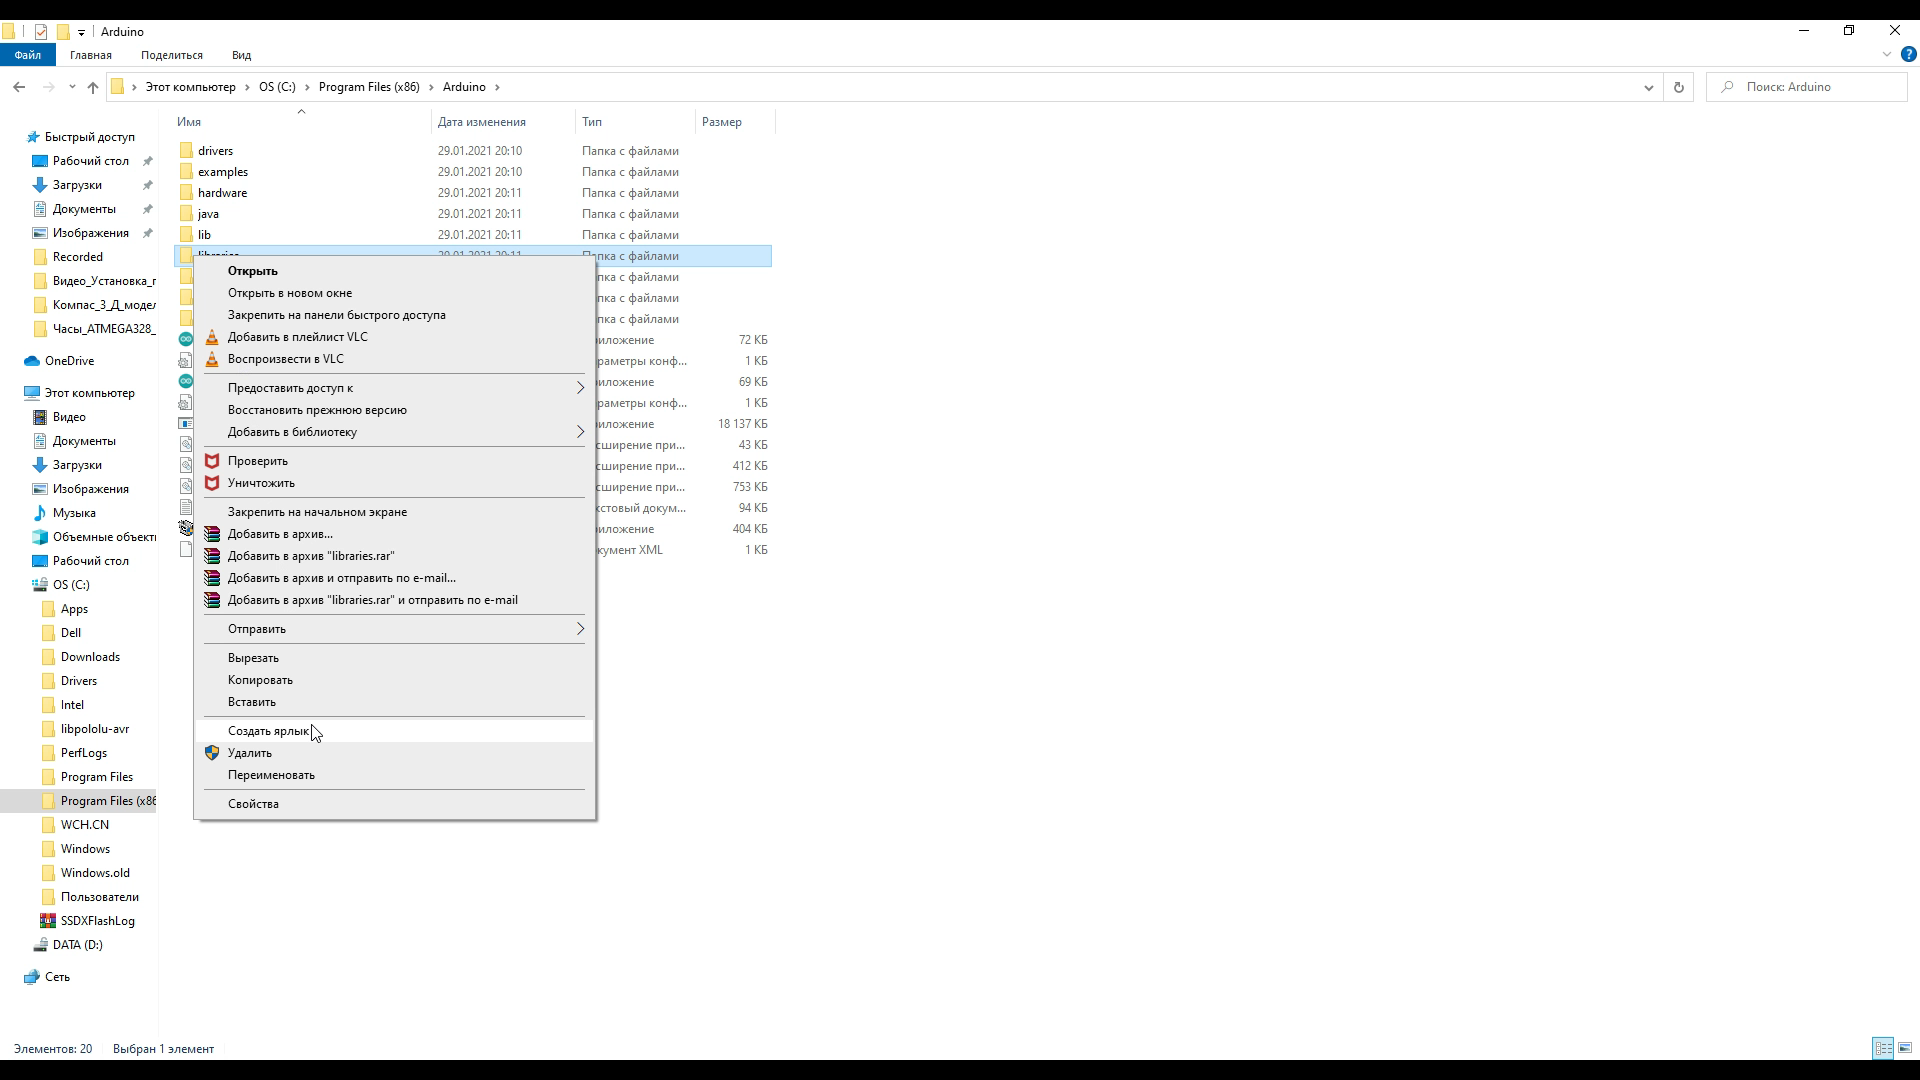The image size is (1920, 1080).
Task: Open Downloads folder in navigation tree
Action: click(x=90, y=657)
